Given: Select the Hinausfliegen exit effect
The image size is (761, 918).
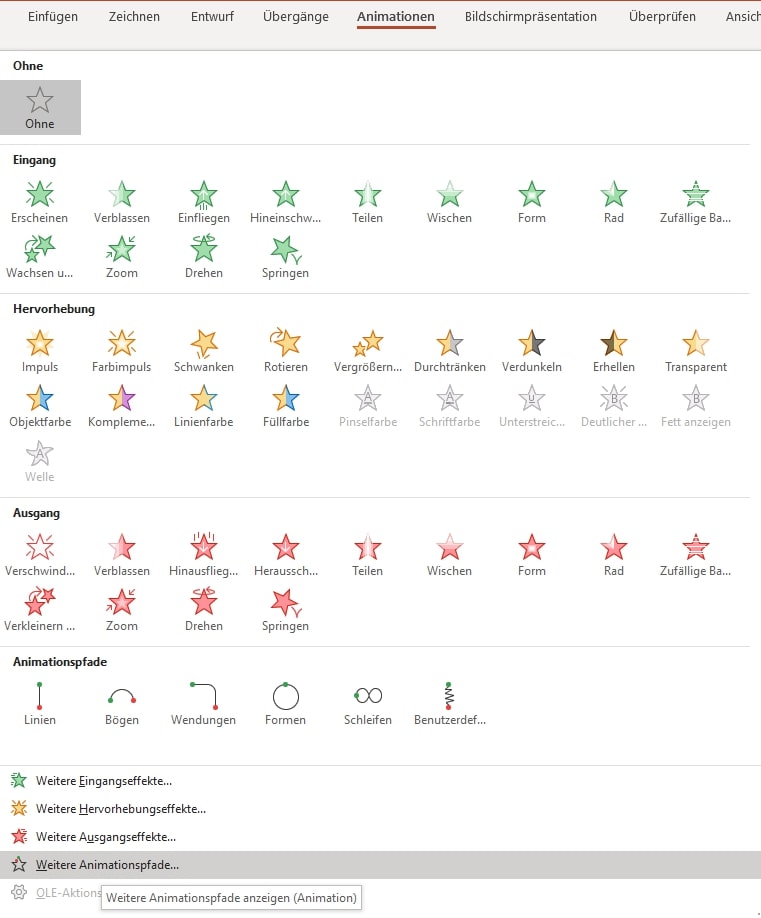Looking at the screenshot, I should (204, 555).
